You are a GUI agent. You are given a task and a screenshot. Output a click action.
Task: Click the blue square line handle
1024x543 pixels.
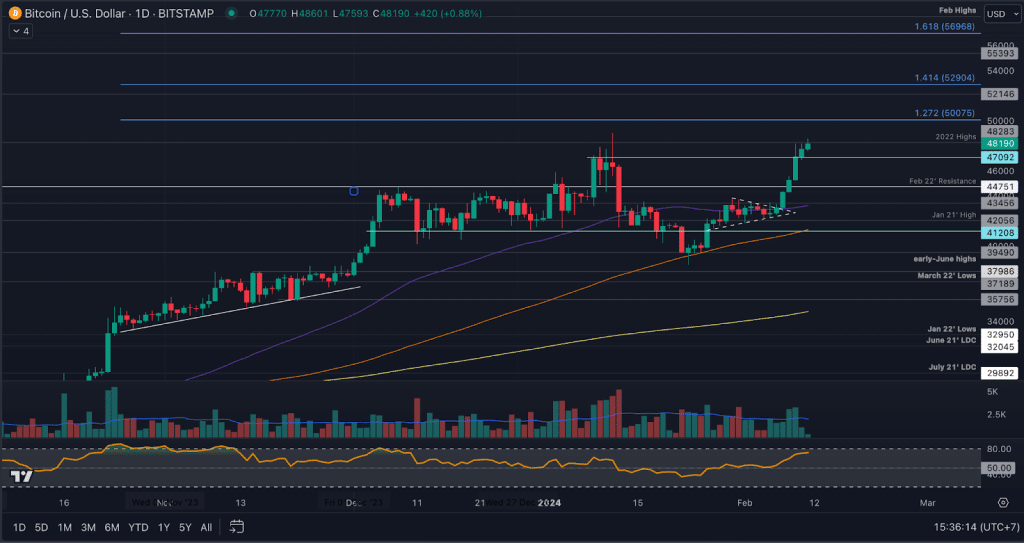(x=354, y=191)
